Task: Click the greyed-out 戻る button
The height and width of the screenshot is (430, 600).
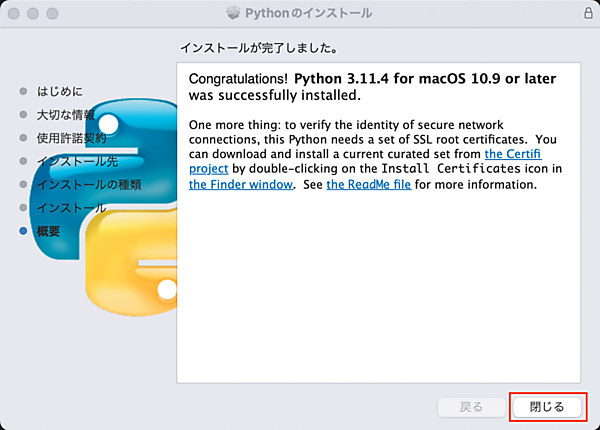Action: (x=471, y=407)
